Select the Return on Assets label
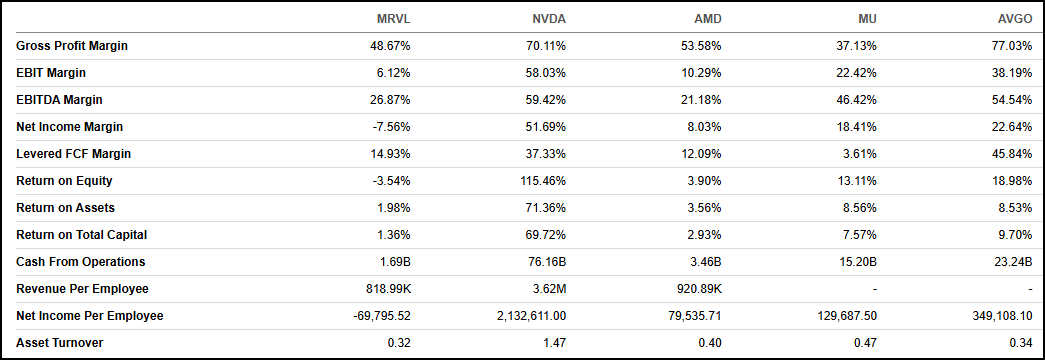The width and height of the screenshot is (1045, 360). pyautogui.click(x=65, y=208)
